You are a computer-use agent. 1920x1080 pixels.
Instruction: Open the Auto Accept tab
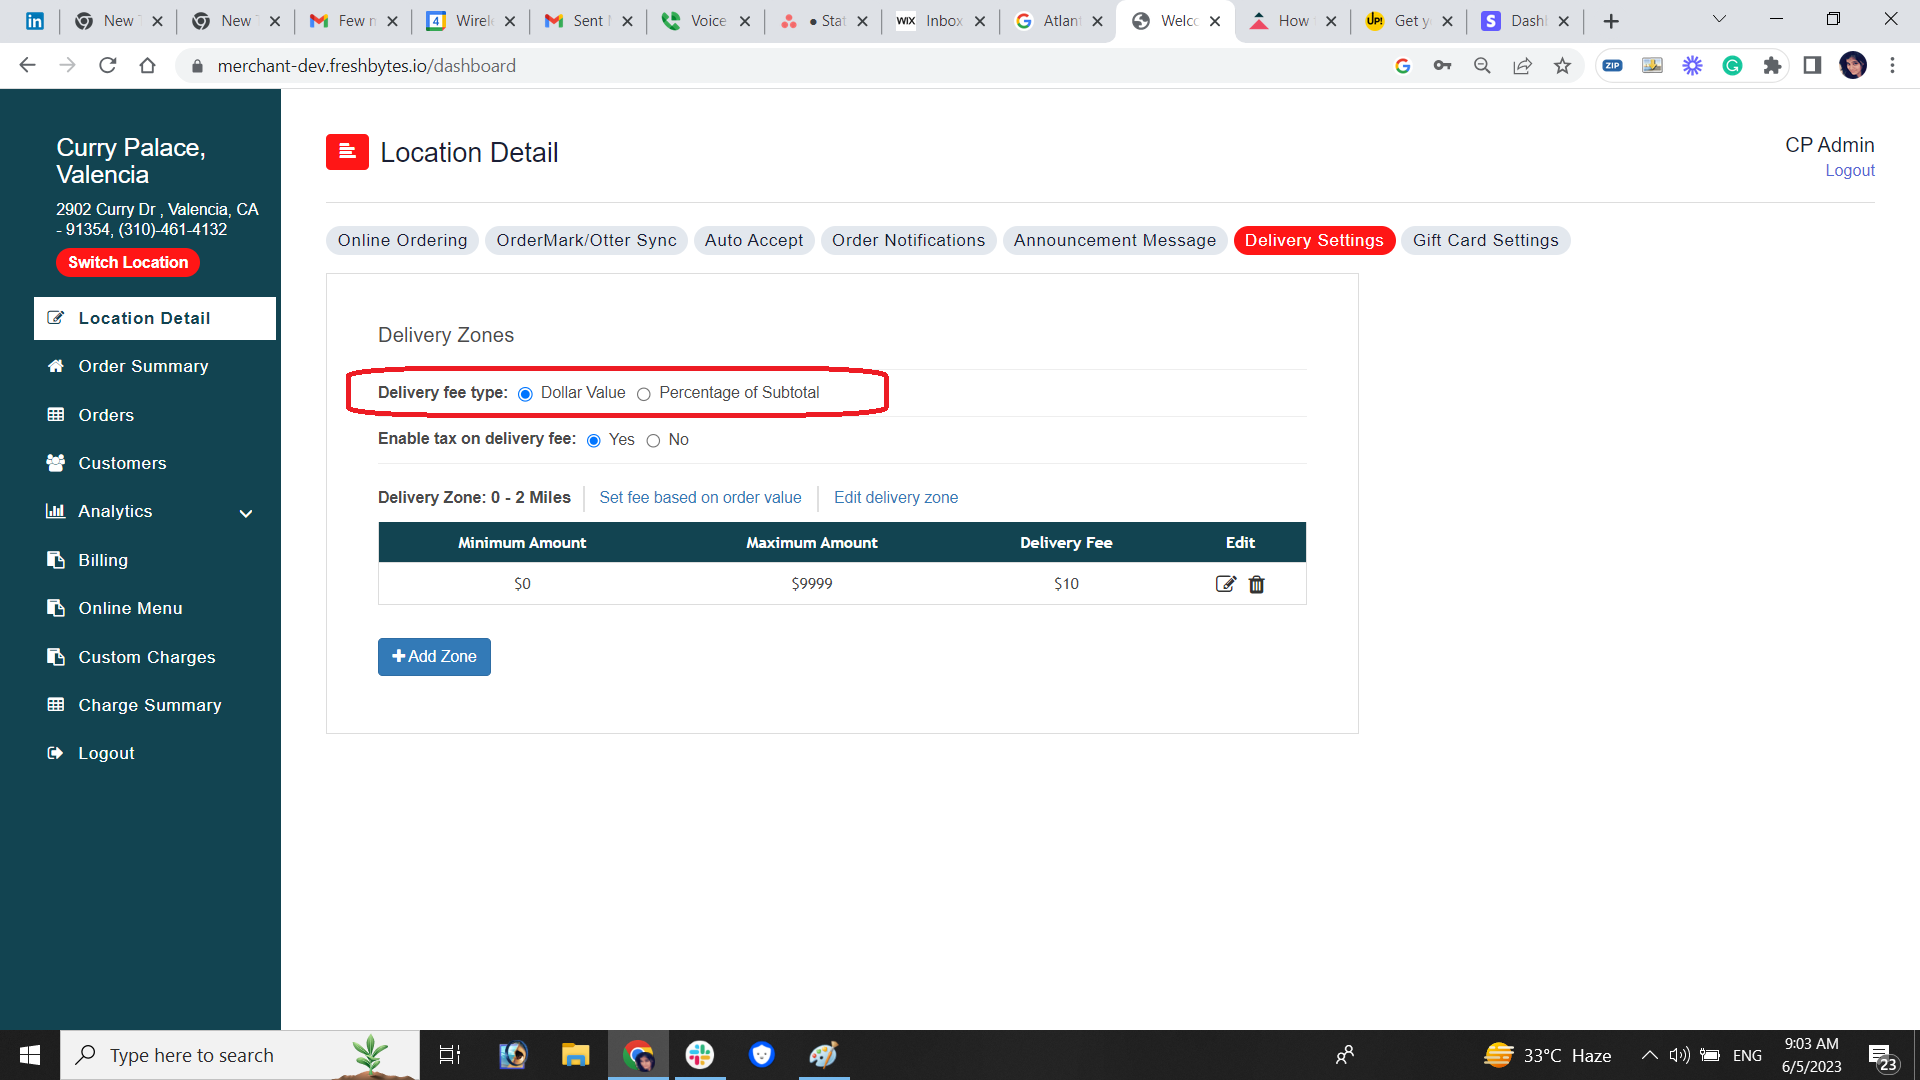click(753, 240)
